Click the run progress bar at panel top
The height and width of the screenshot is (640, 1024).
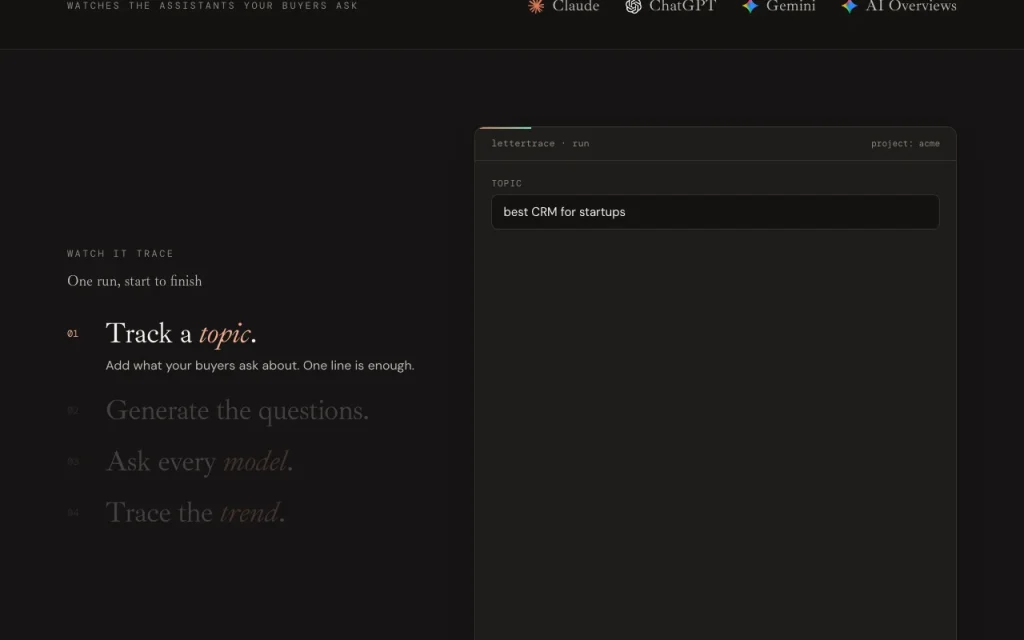click(x=505, y=127)
